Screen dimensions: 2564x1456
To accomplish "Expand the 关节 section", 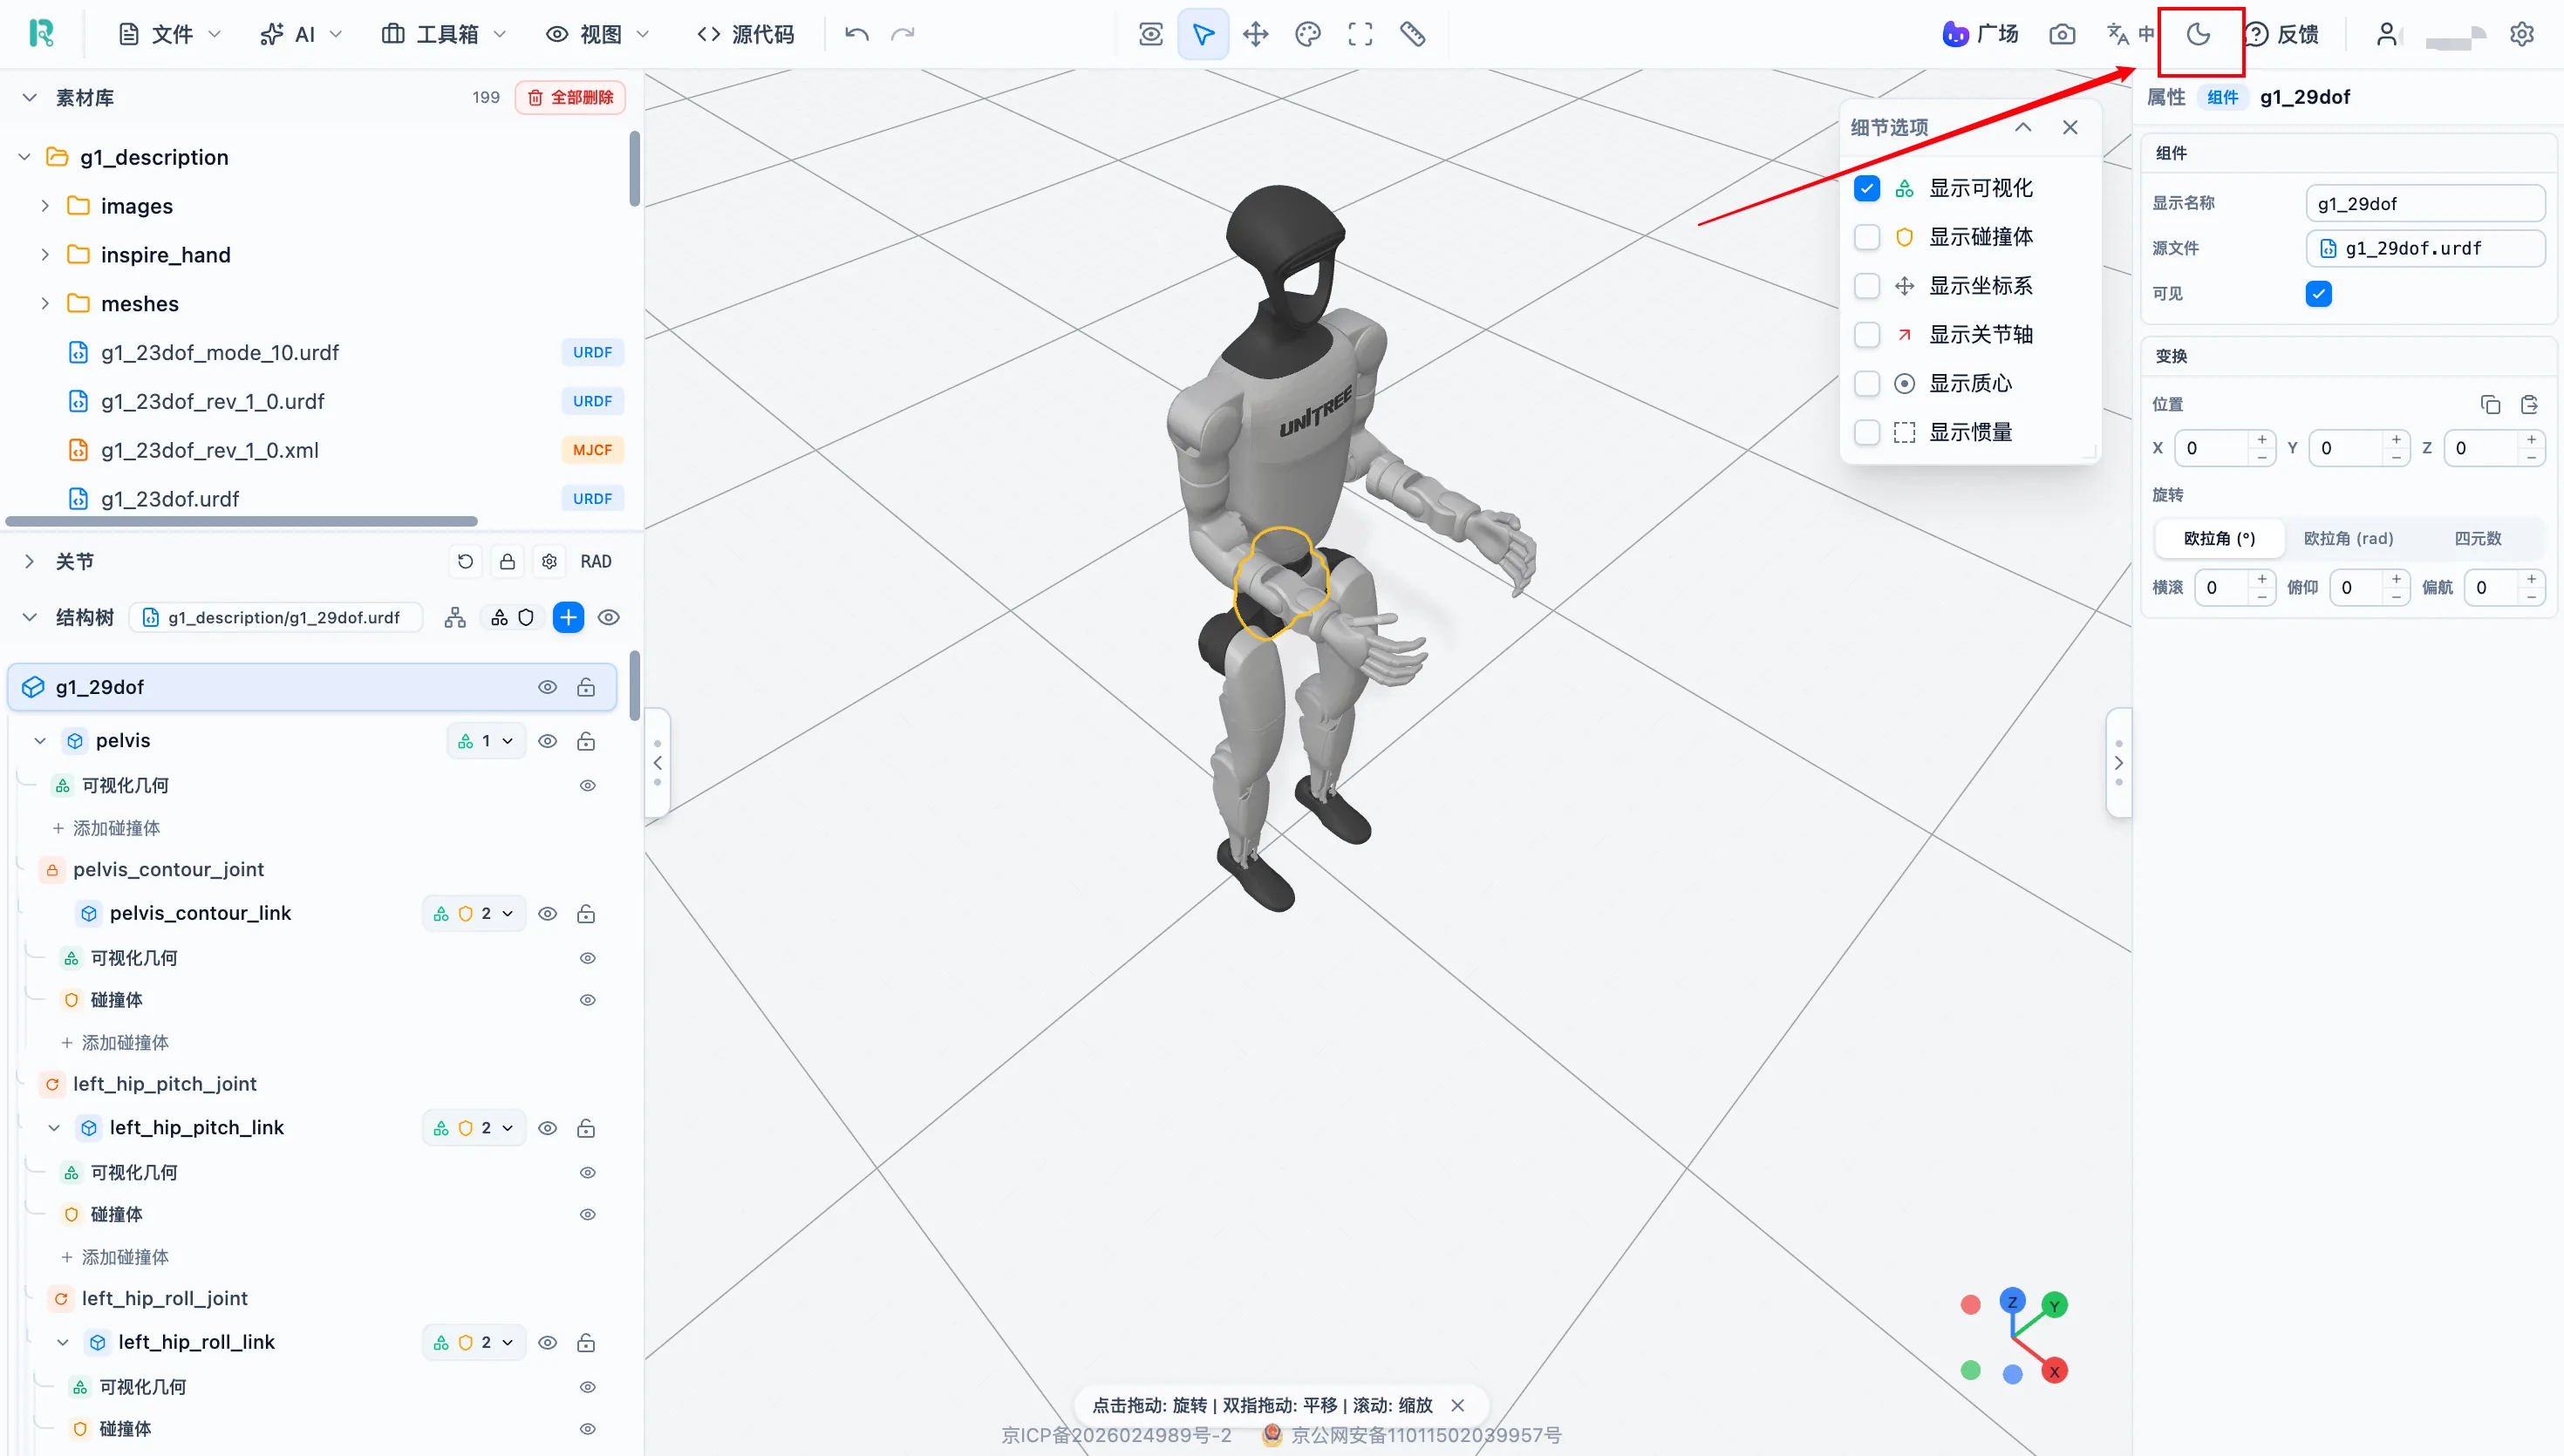I will coord(29,561).
